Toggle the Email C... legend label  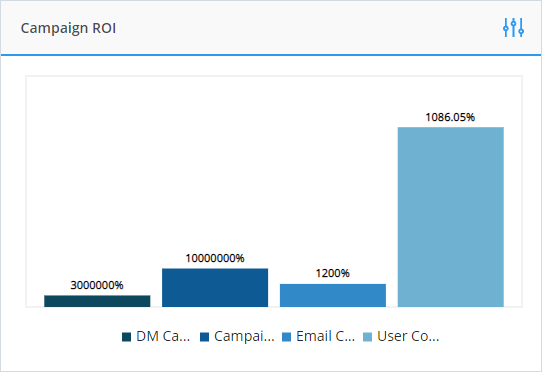(x=325, y=336)
